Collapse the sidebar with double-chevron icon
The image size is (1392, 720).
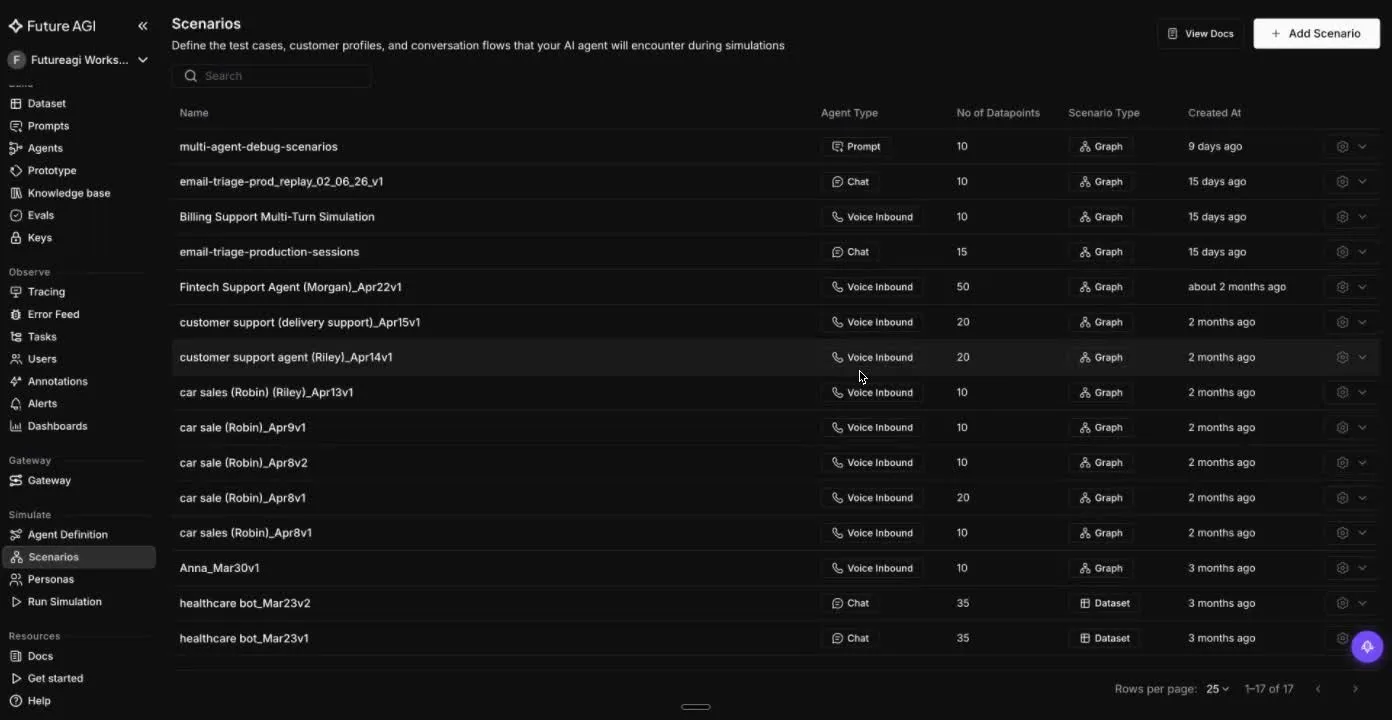click(142, 26)
